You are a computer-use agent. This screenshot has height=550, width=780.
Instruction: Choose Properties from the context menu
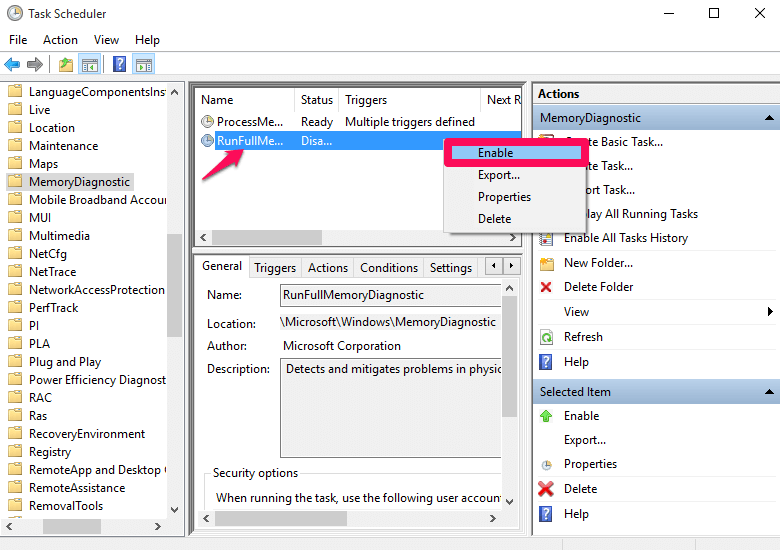(513, 197)
